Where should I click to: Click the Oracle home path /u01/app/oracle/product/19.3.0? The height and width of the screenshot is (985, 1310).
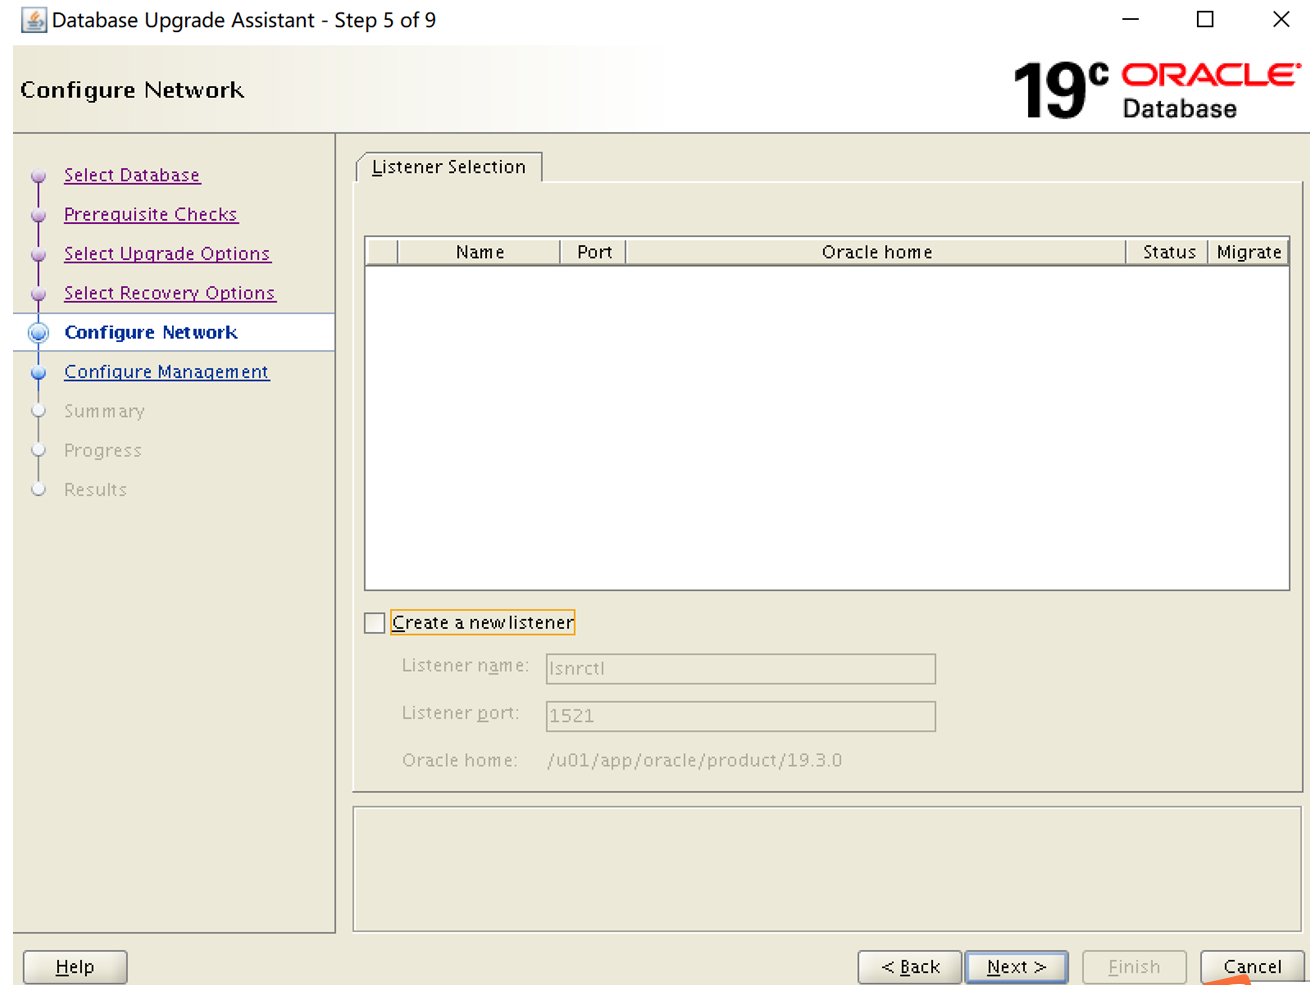695,761
